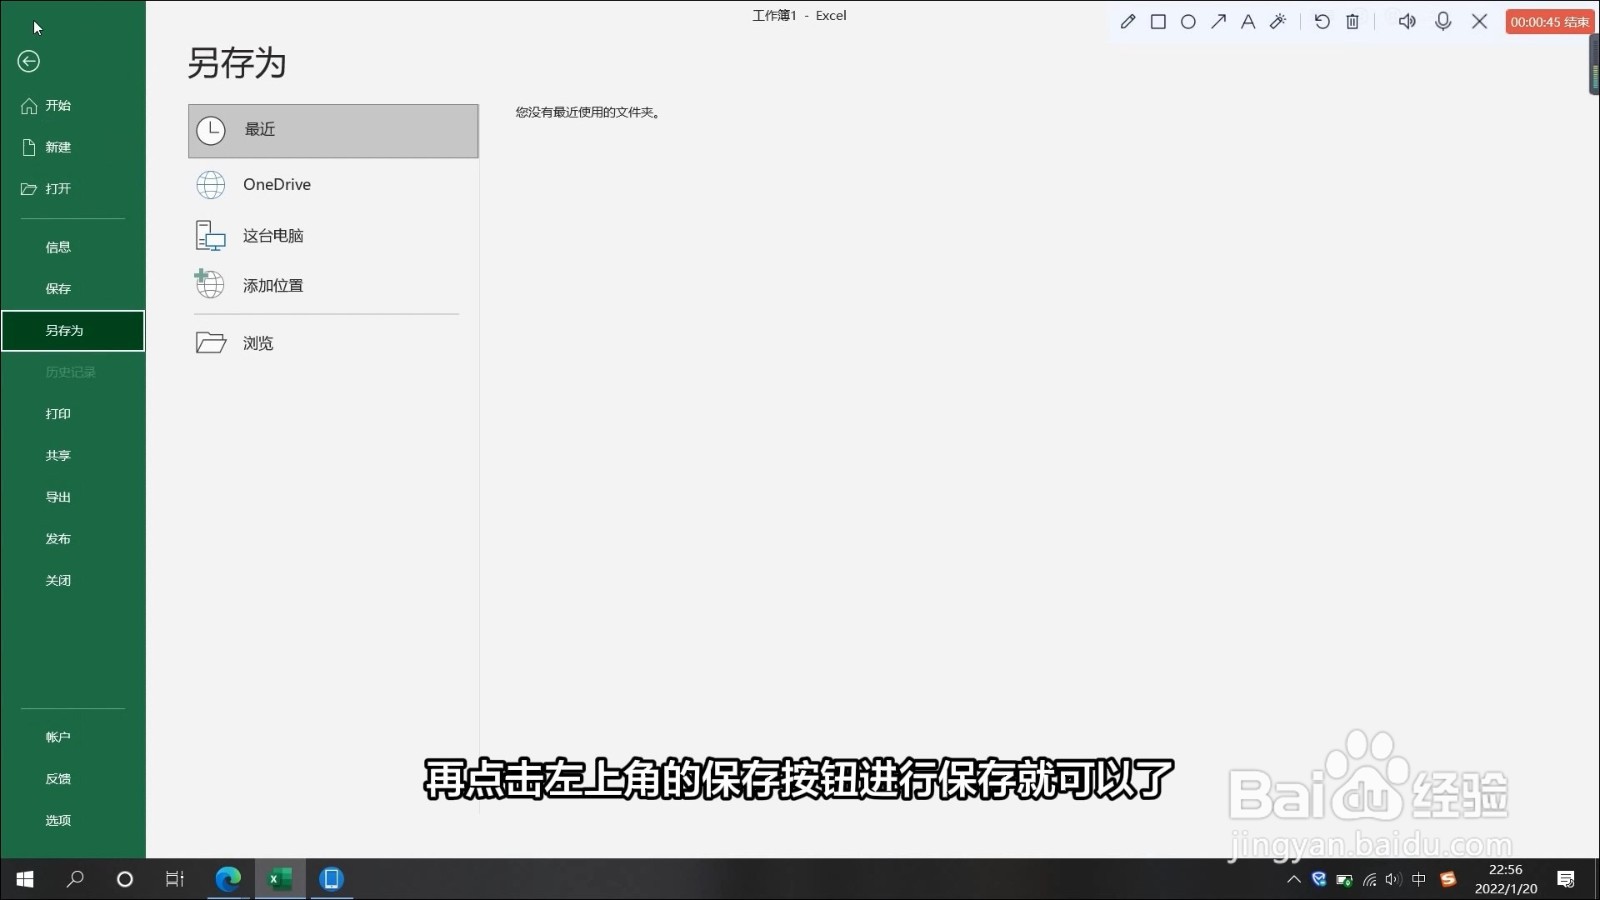Open Task View on the taskbar
This screenshot has height=900, width=1600.
(x=175, y=879)
